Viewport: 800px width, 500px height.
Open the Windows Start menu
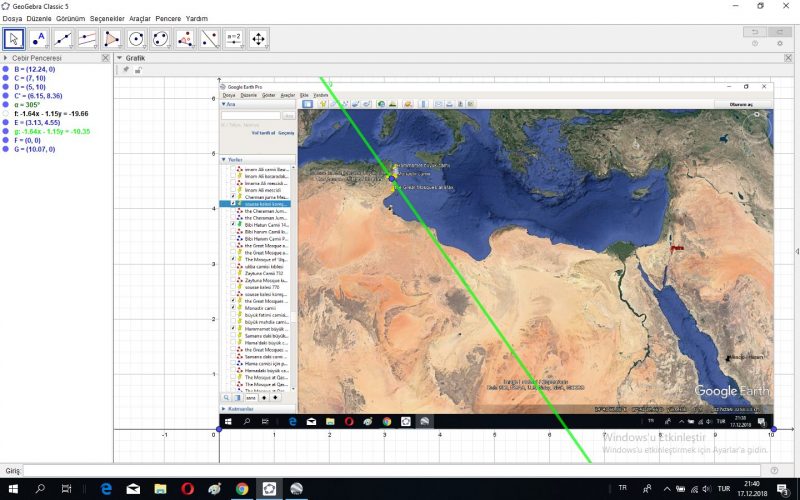[13, 489]
